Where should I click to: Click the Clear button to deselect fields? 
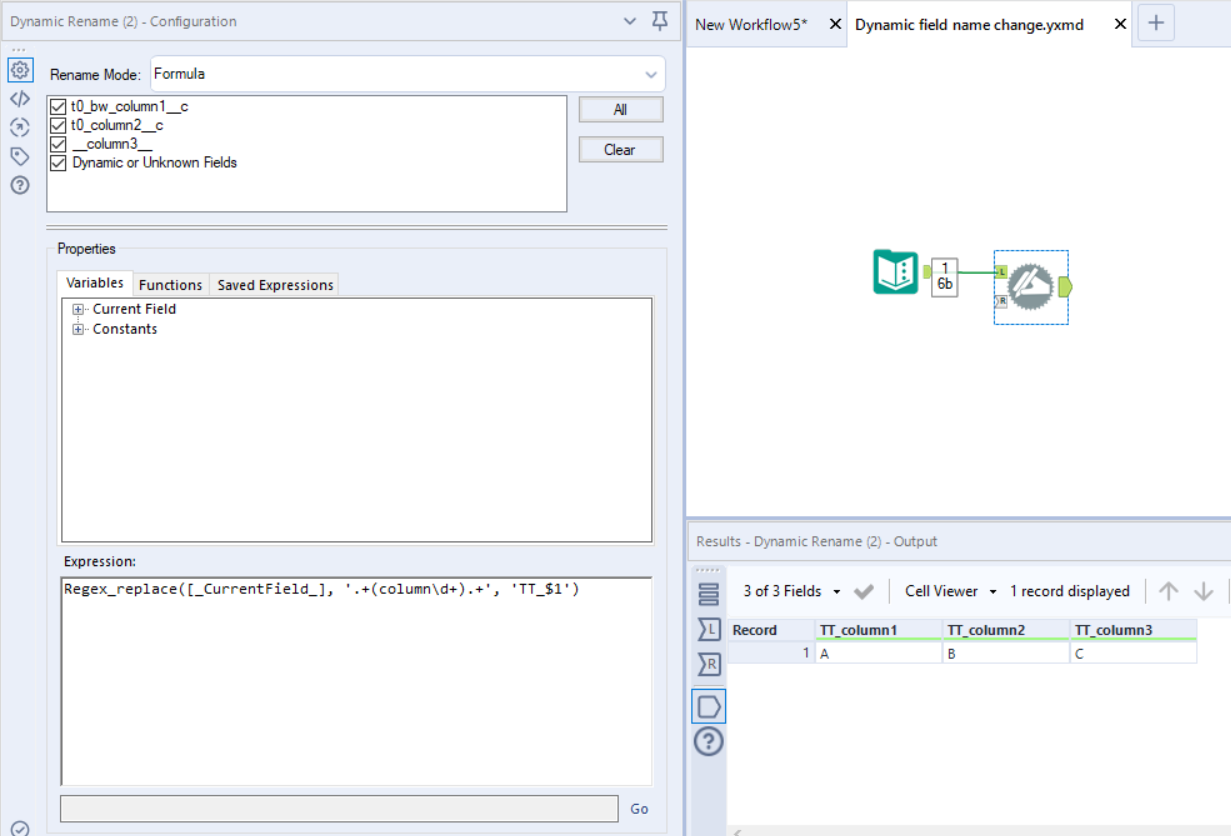tap(620, 149)
